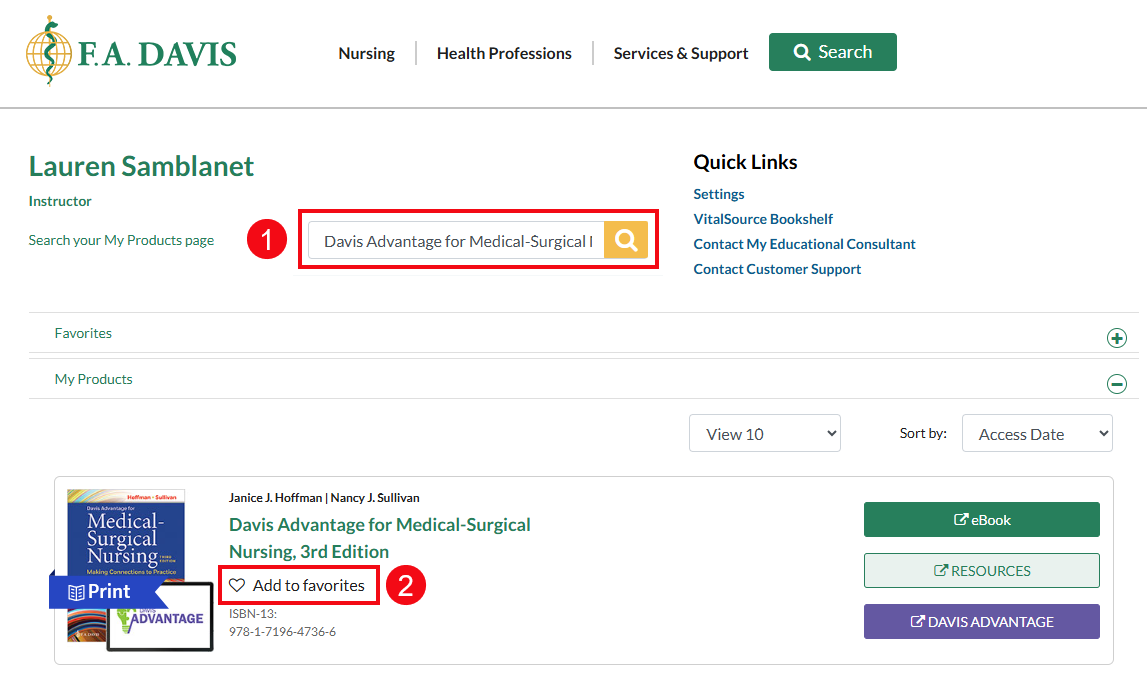Open the RESOURCES button
The image size is (1147, 674).
coord(981,570)
